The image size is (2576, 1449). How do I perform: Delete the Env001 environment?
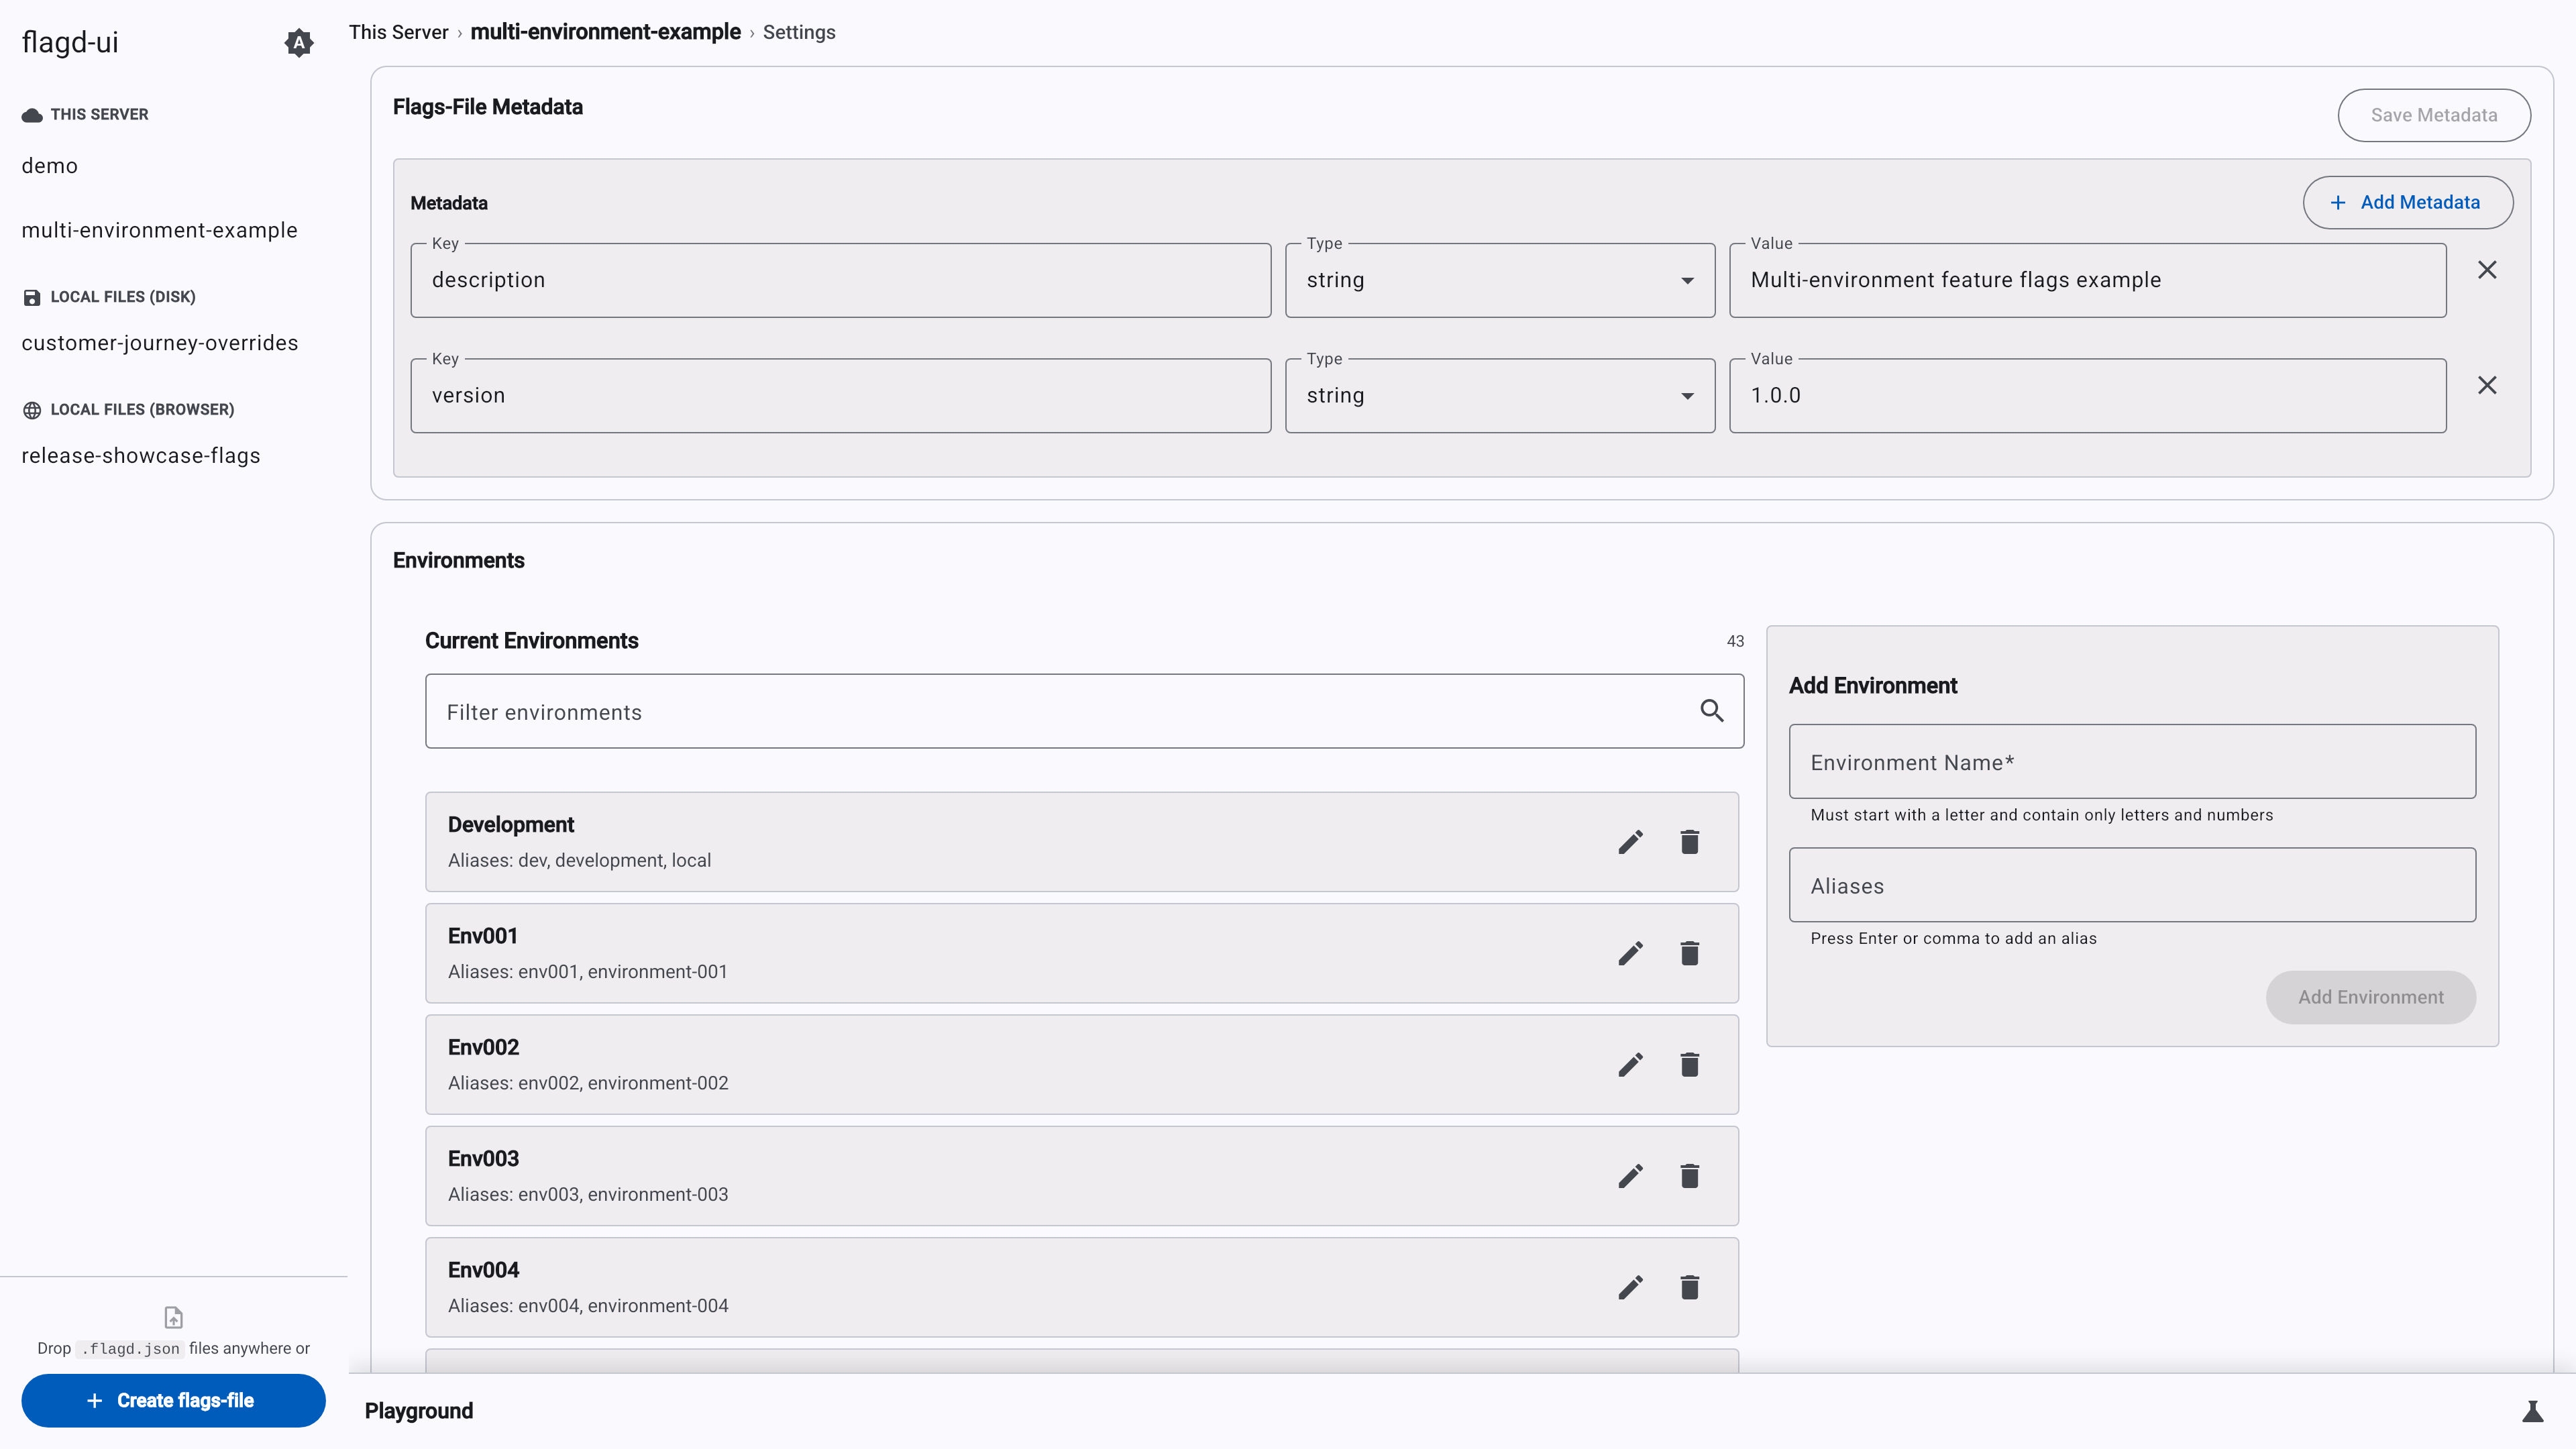click(1690, 953)
